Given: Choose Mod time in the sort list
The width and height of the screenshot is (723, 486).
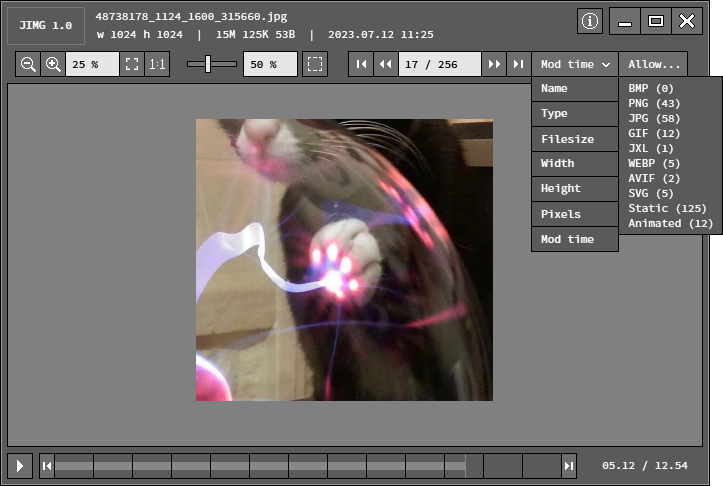Looking at the screenshot, I should (x=575, y=239).
